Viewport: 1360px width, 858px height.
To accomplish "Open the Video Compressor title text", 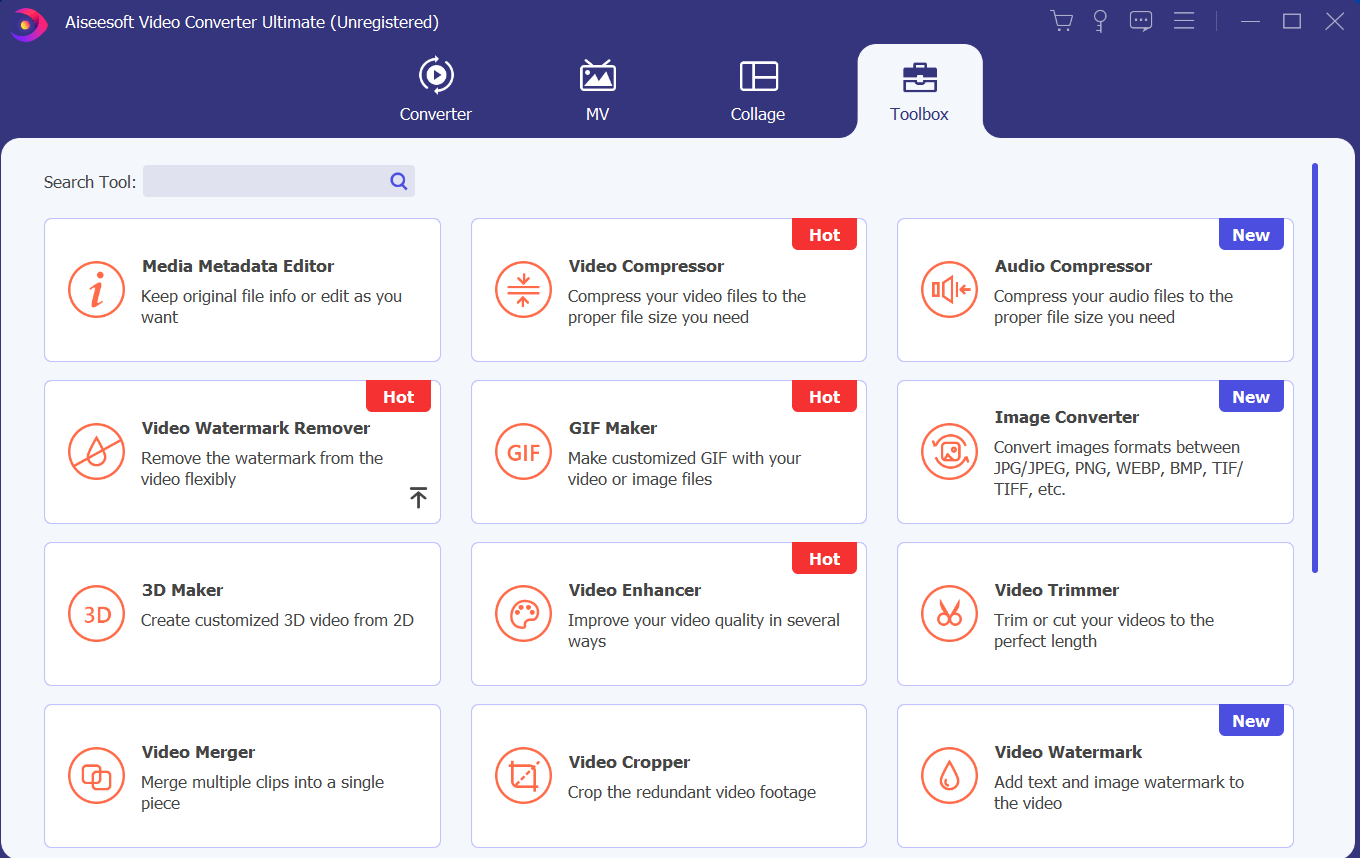I will 646,266.
